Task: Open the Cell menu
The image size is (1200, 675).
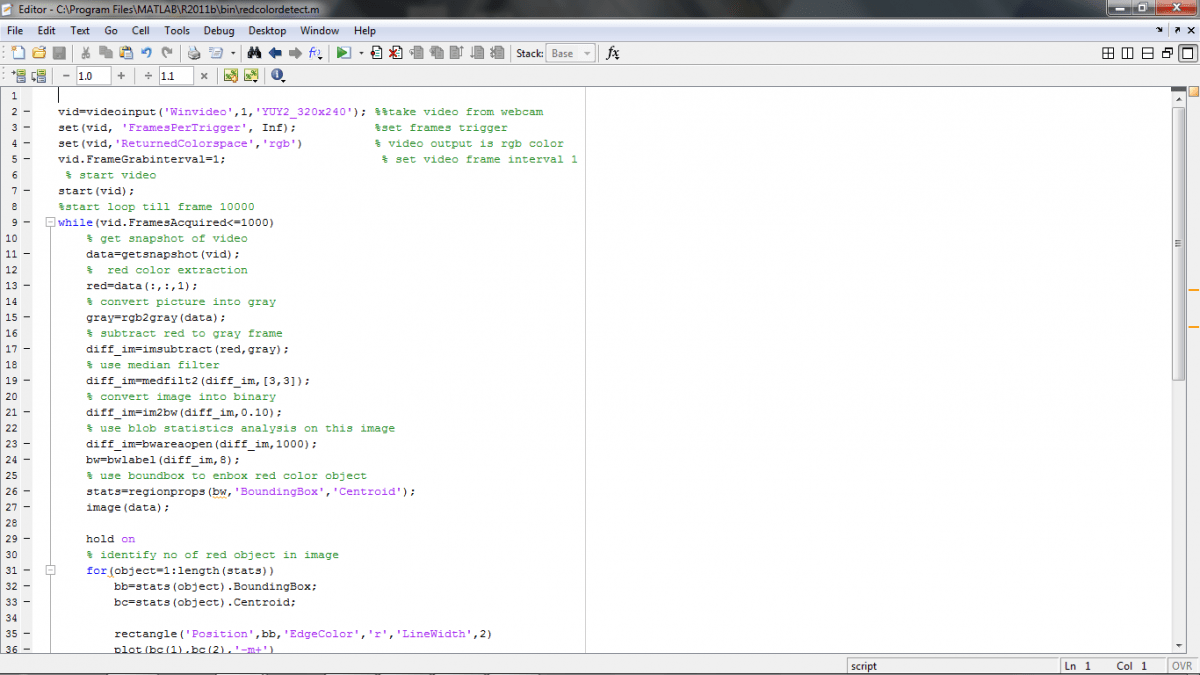Action: click(x=140, y=30)
